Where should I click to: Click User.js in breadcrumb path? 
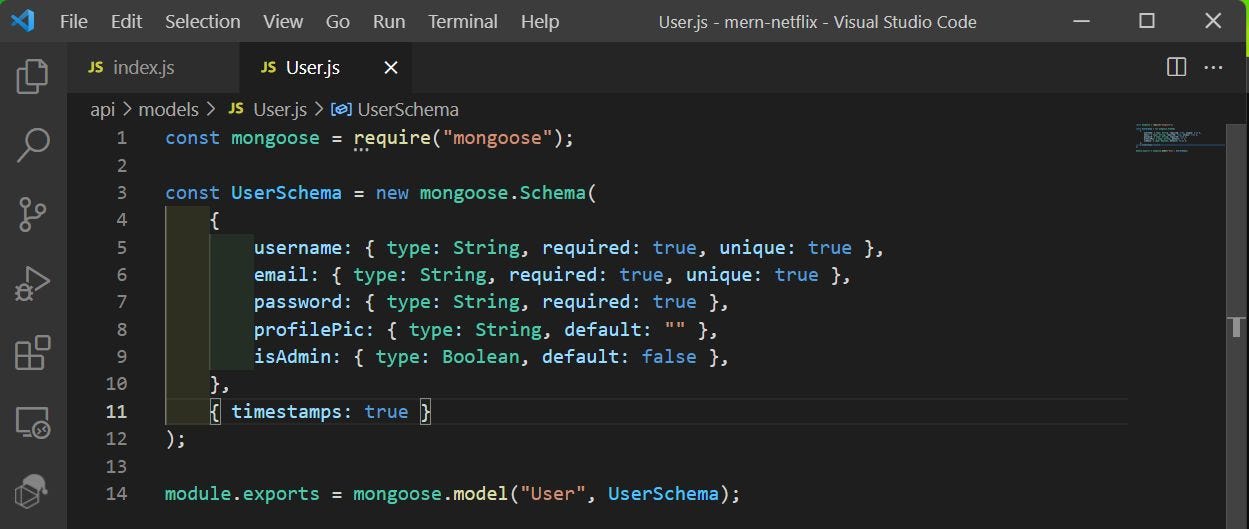coord(280,109)
